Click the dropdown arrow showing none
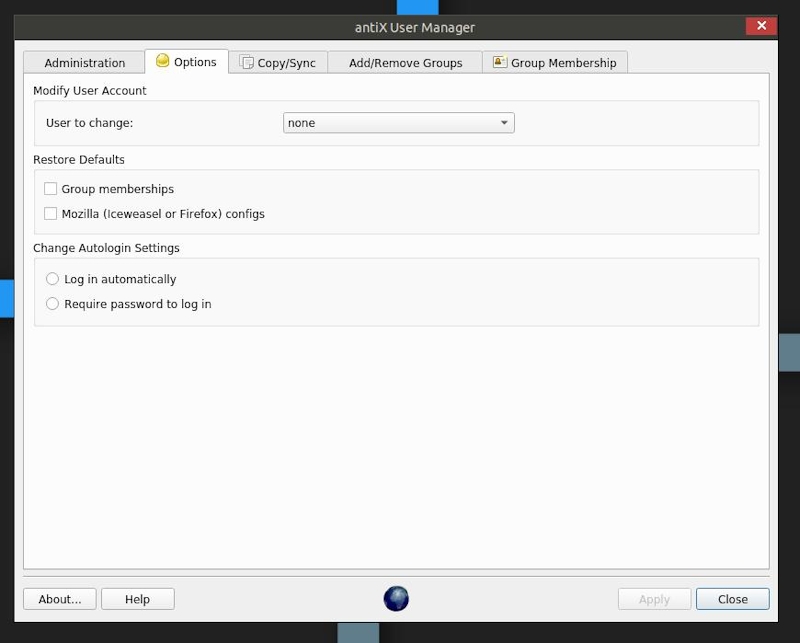The height and width of the screenshot is (643, 800). click(x=504, y=122)
